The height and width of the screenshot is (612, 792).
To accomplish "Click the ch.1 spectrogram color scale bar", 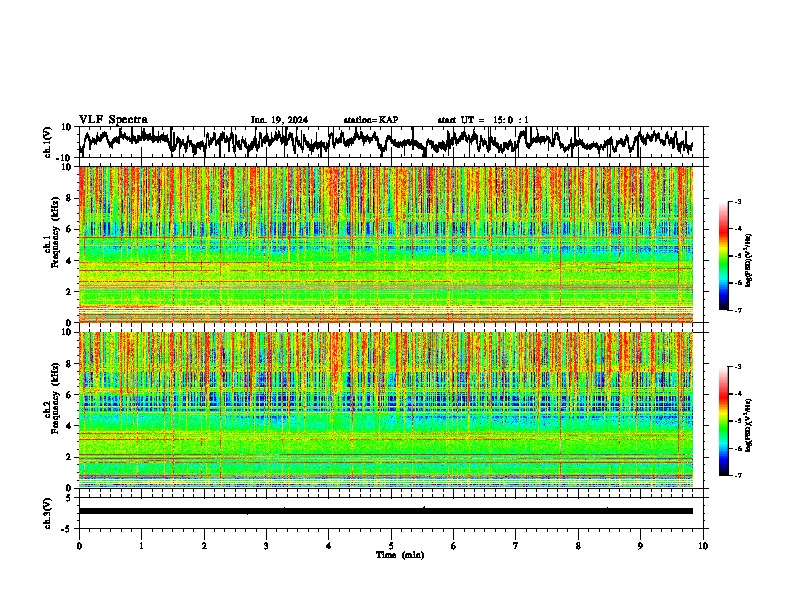I will click(x=724, y=256).
